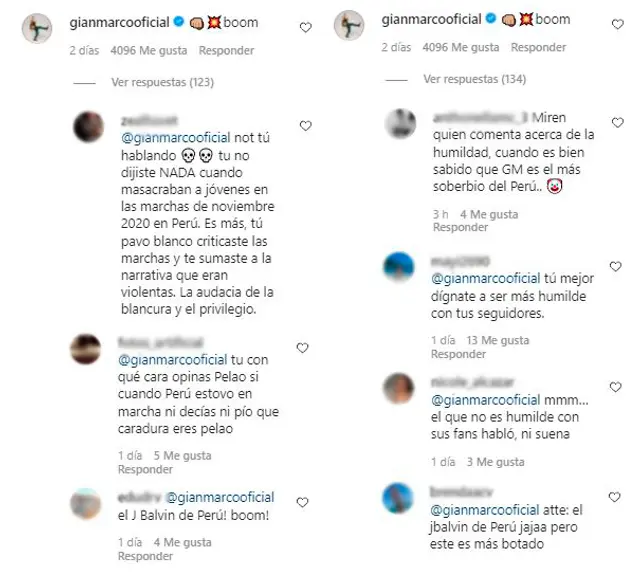The image size is (640, 586).
Task: Expand Ver respuestas (134)
Action: (475, 79)
